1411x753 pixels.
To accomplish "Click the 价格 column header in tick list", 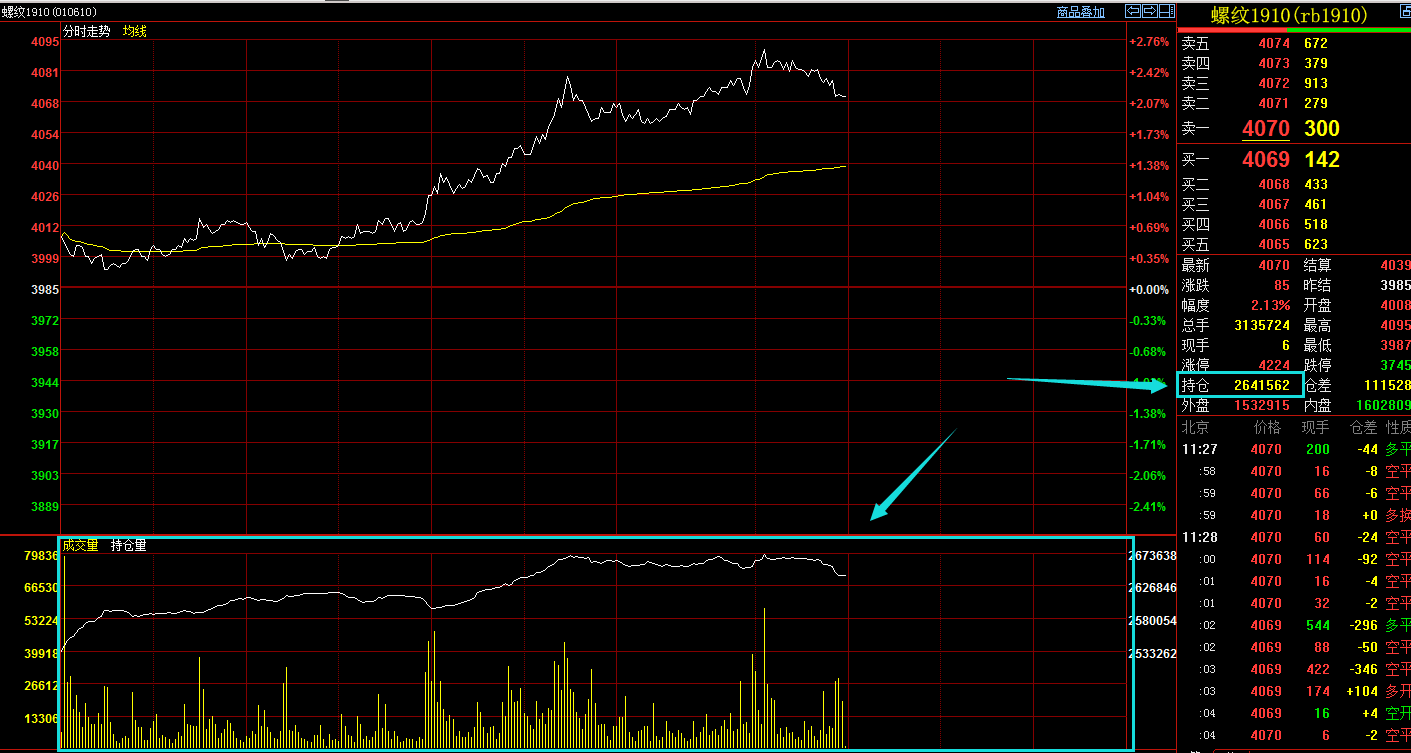I will click(x=1267, y=427).
